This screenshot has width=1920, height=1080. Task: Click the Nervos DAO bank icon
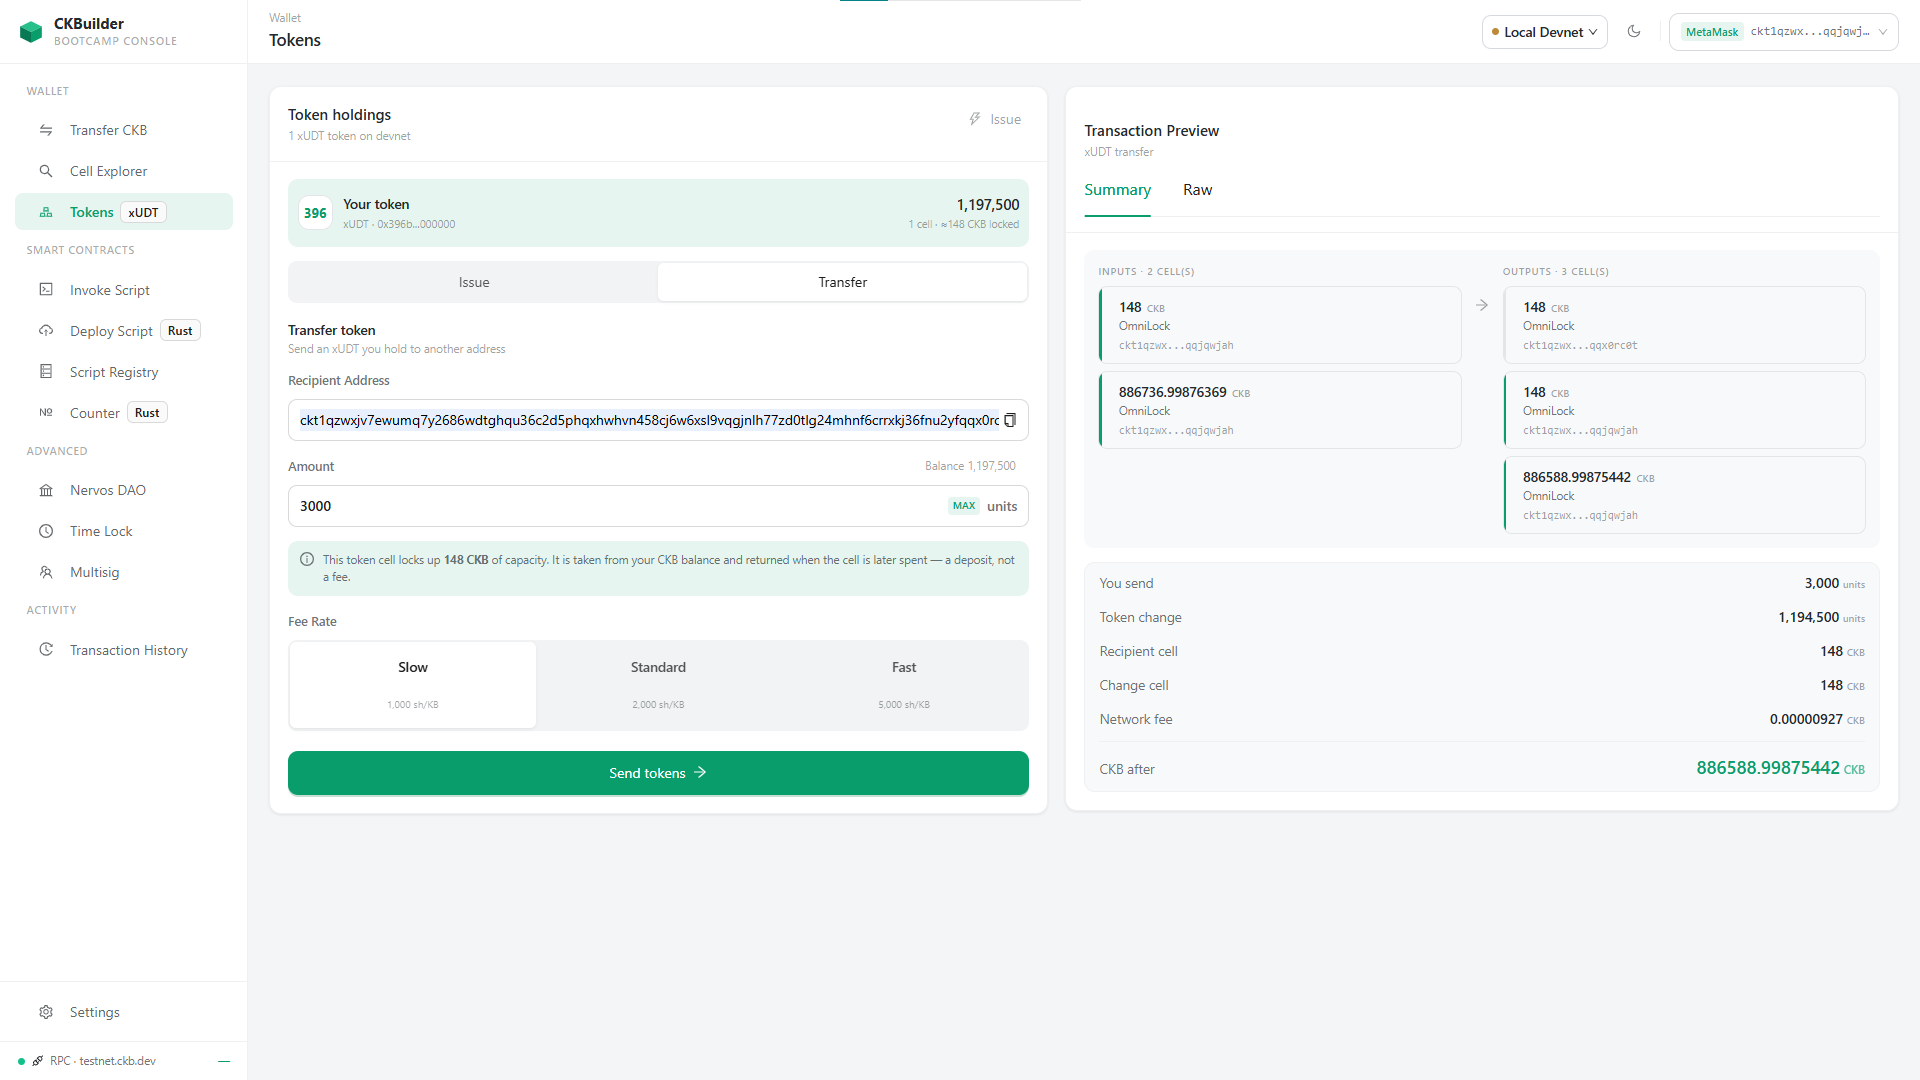click(x=46, y=490)
